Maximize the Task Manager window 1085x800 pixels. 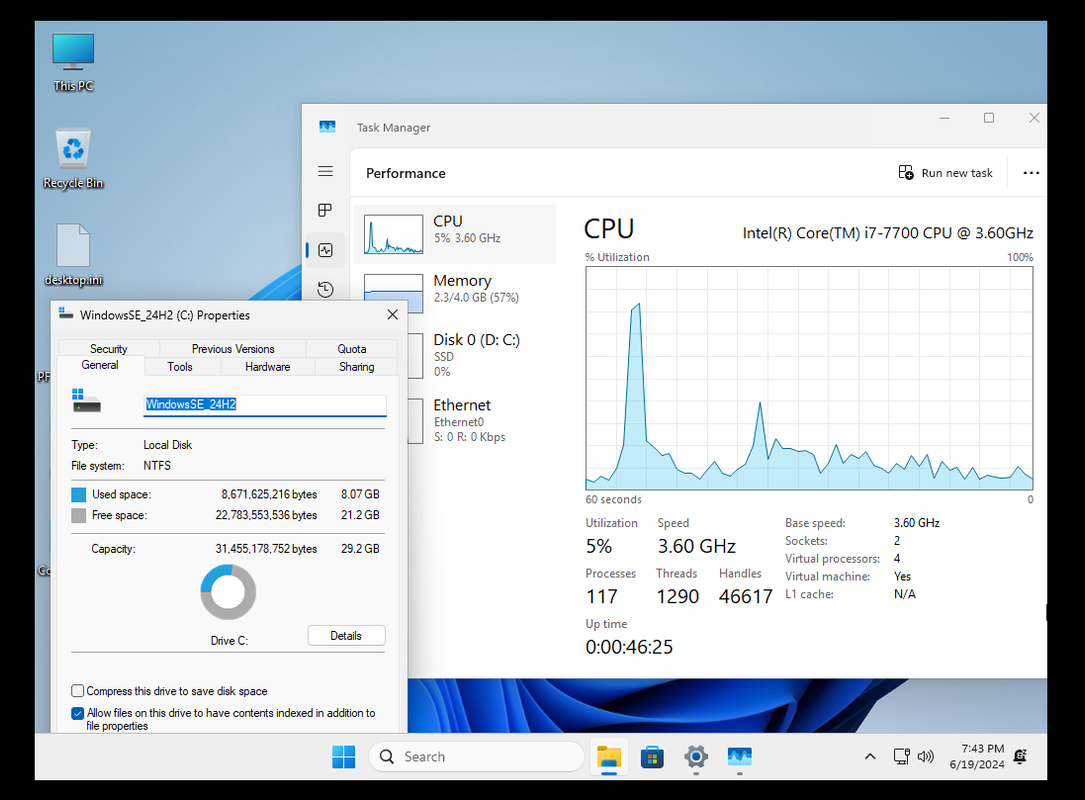click(x=989, y=118)
